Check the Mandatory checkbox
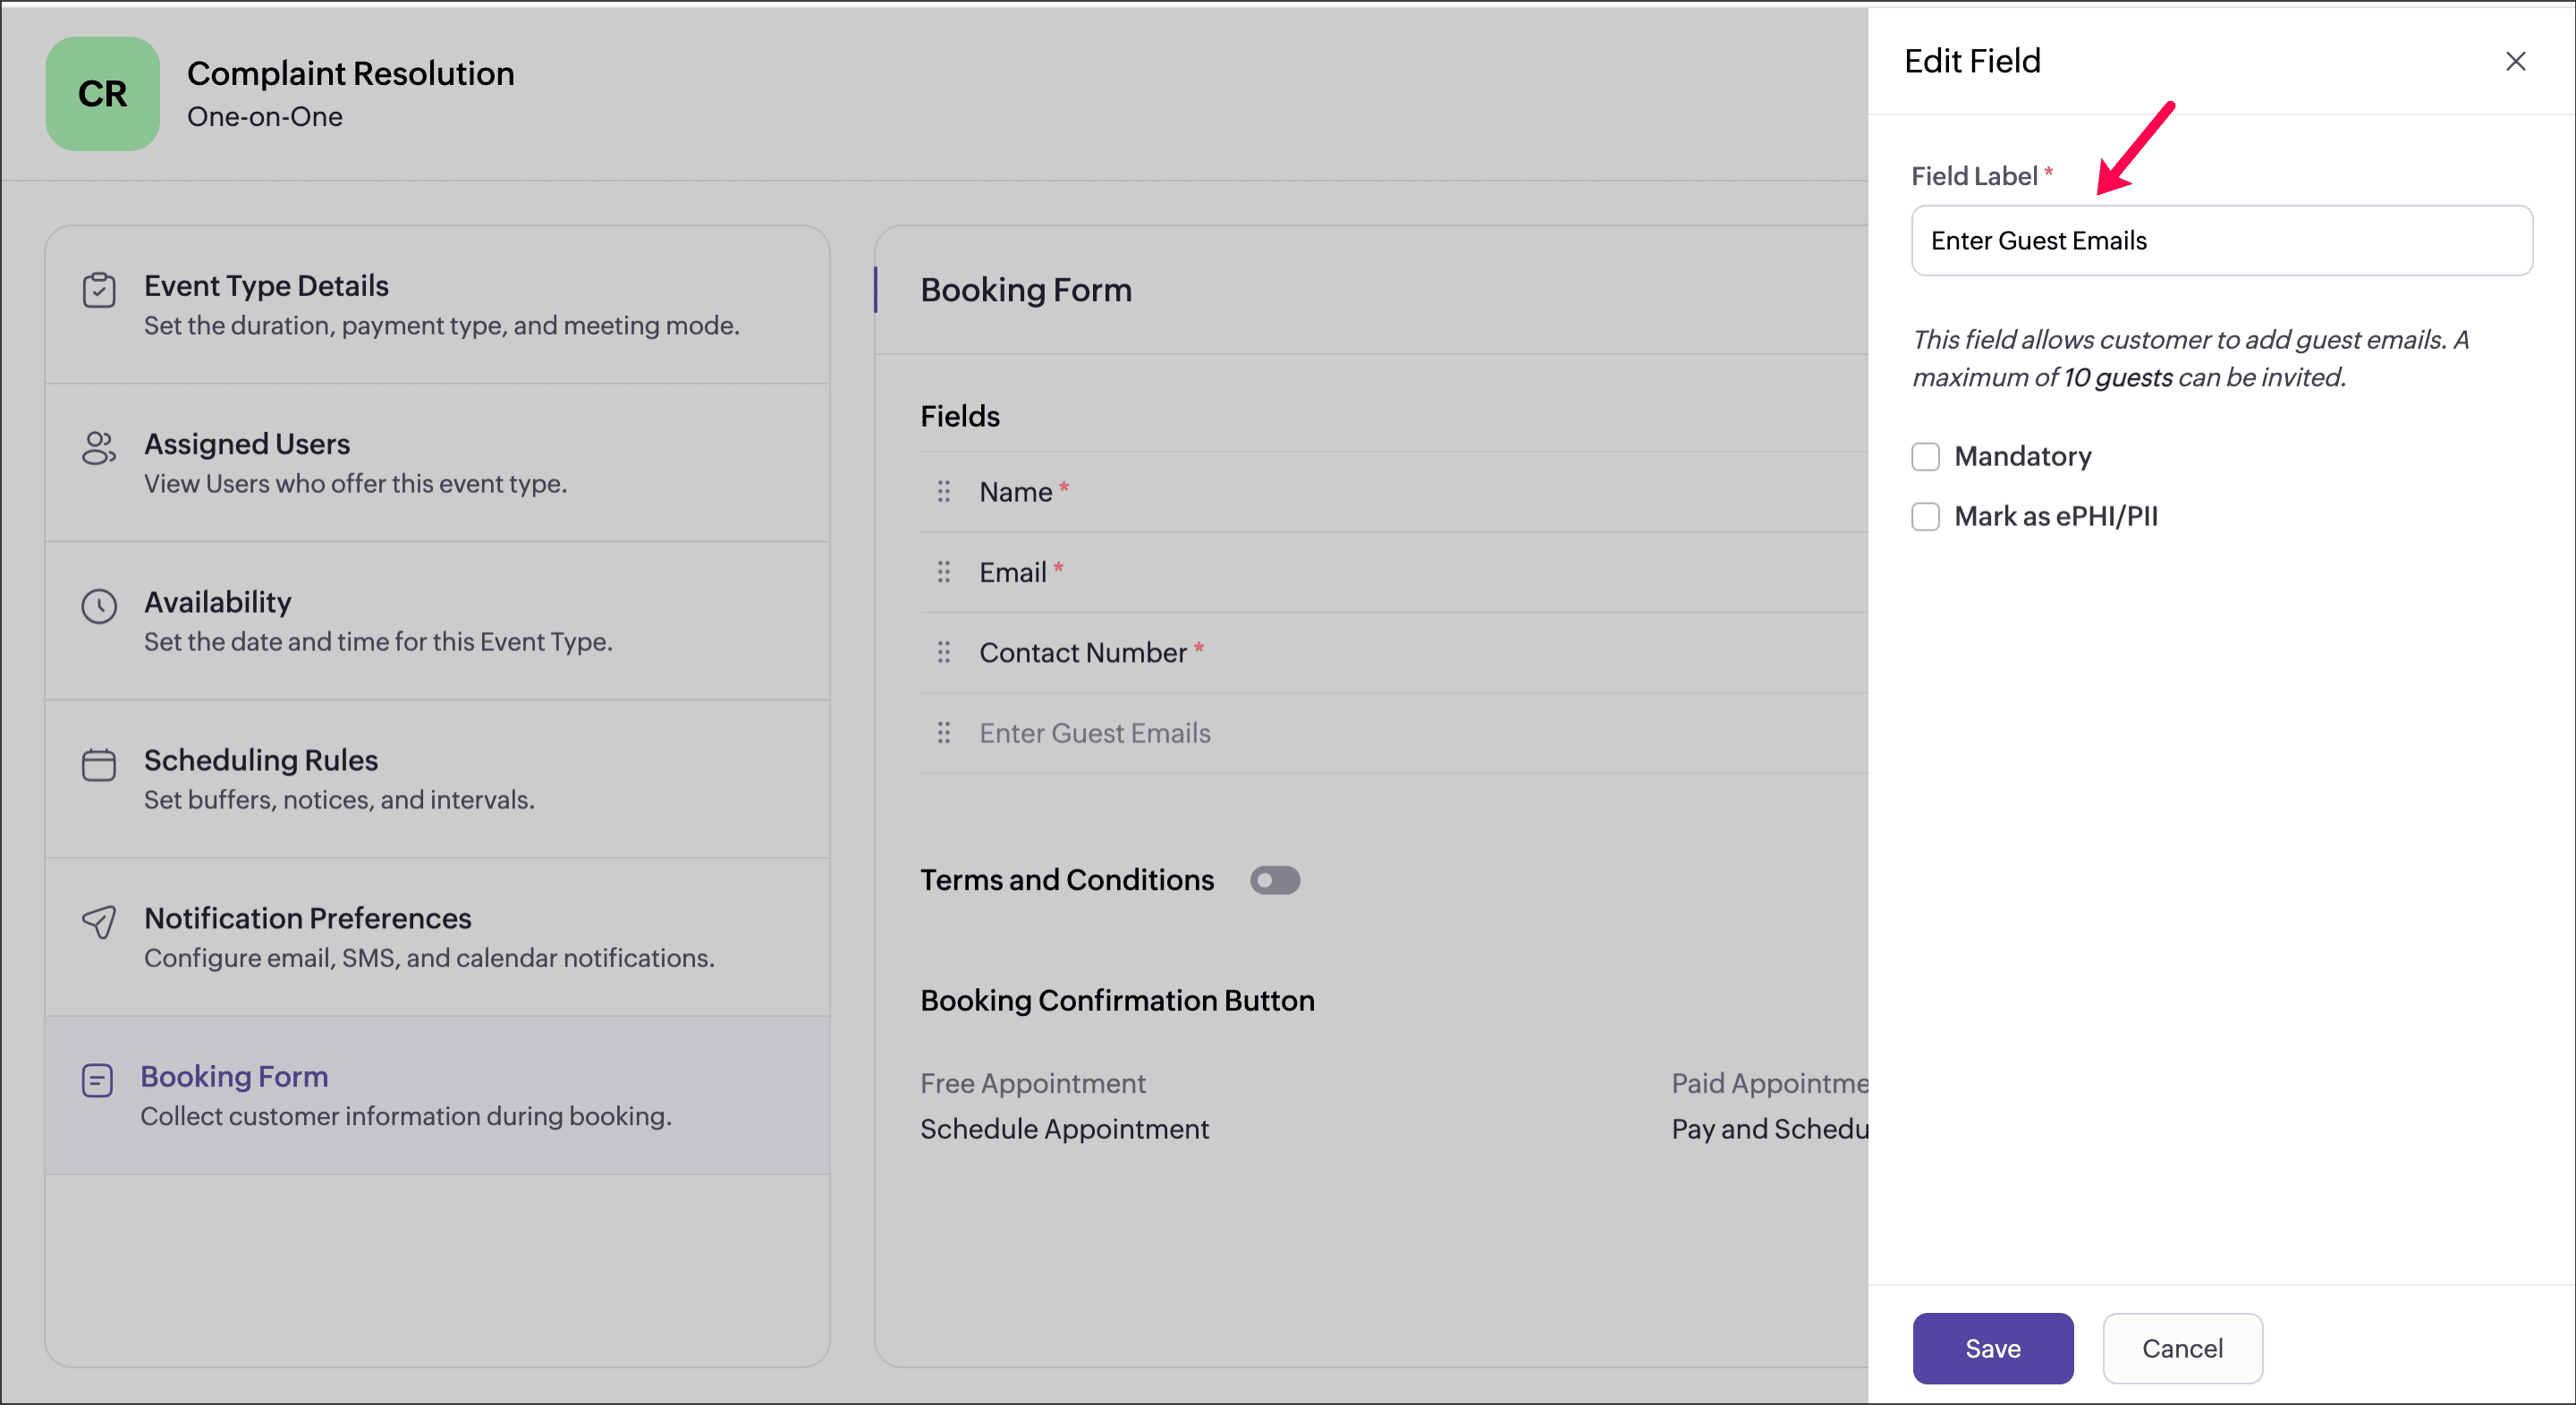The width and height of the screenshot is (2576, 1405). [1925, 457]
